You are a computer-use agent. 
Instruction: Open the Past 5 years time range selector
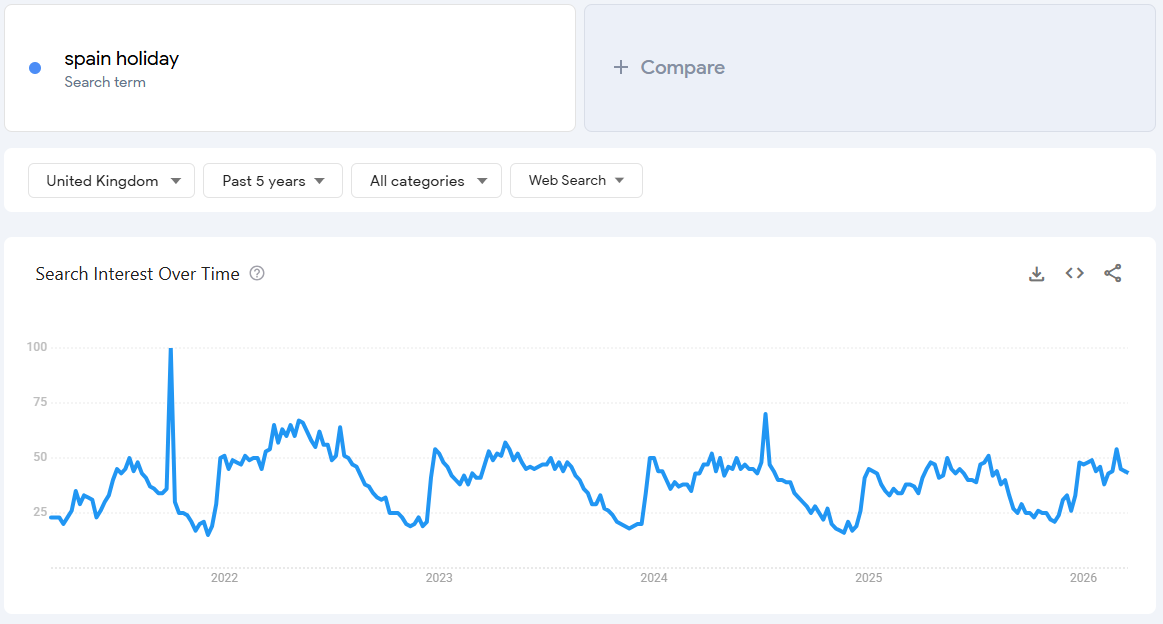pyautogui.click(x=272, y=181)
